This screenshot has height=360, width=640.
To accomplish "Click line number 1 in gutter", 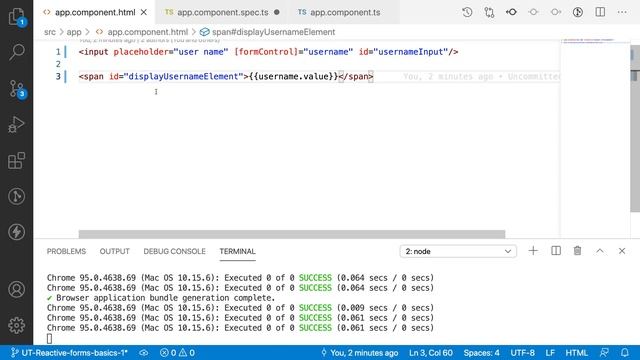I will click(58, 52).
